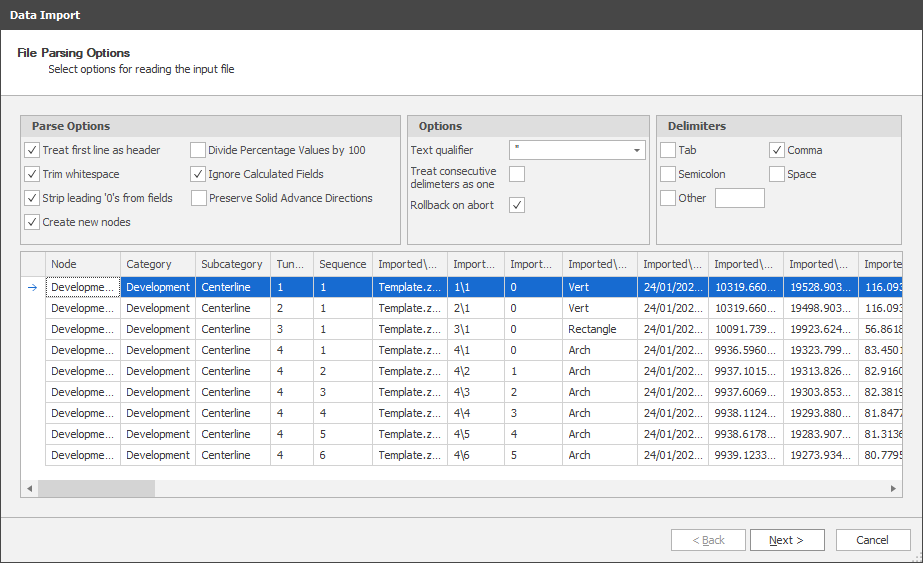Select the Tun... column header
The height and width of the screenshot is (563, 923).
292,264
